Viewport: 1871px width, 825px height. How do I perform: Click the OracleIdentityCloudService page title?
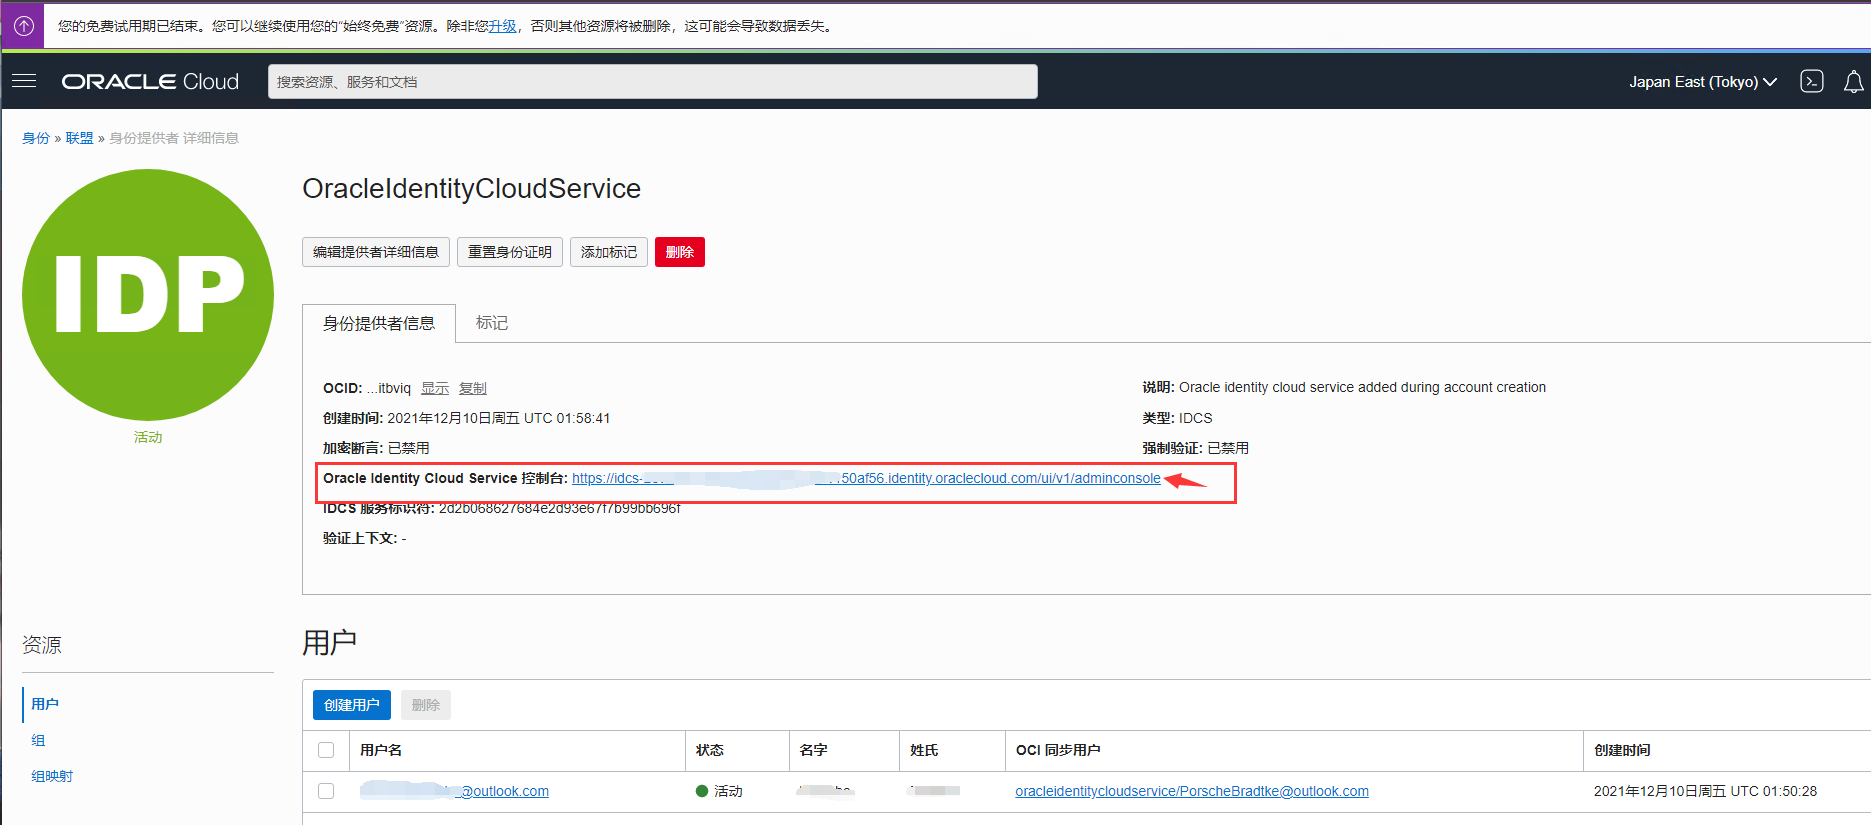point(472,188)
